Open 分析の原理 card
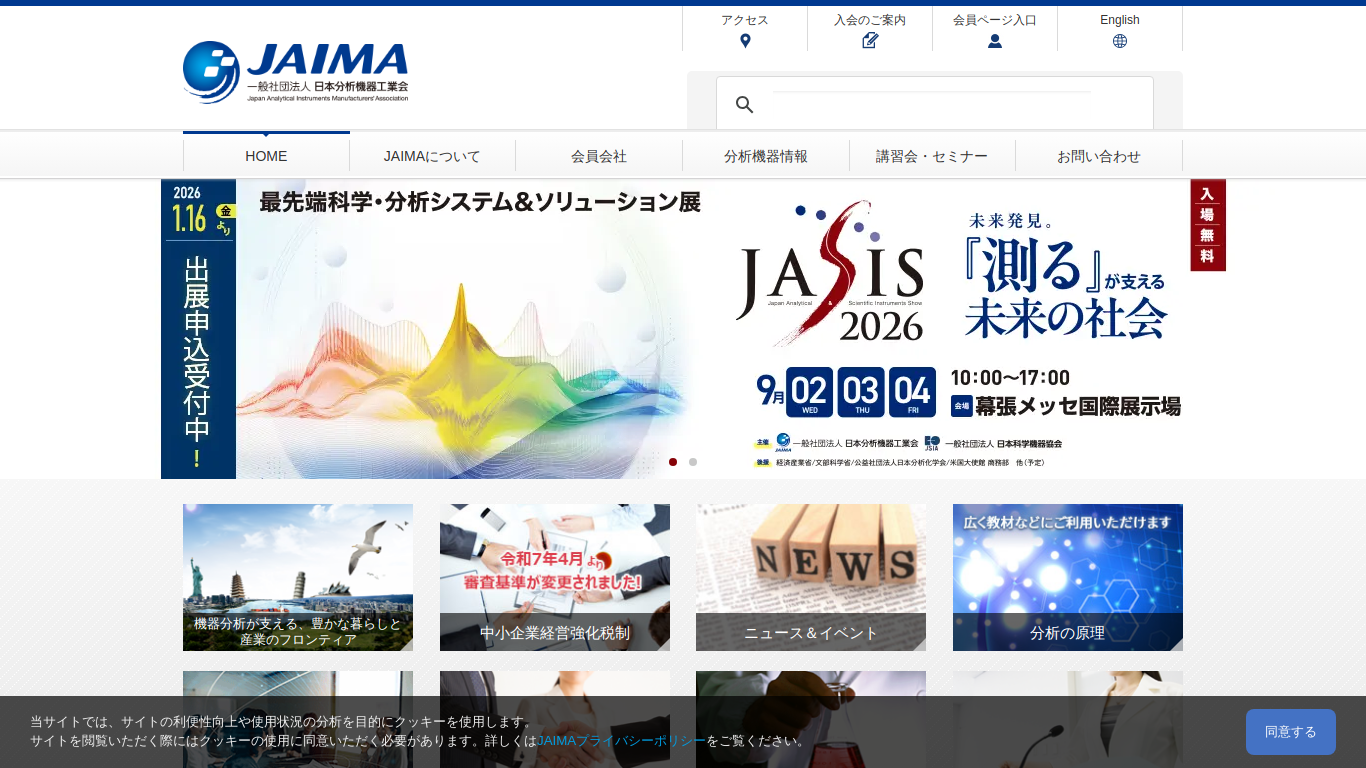 coord(1068,577)
